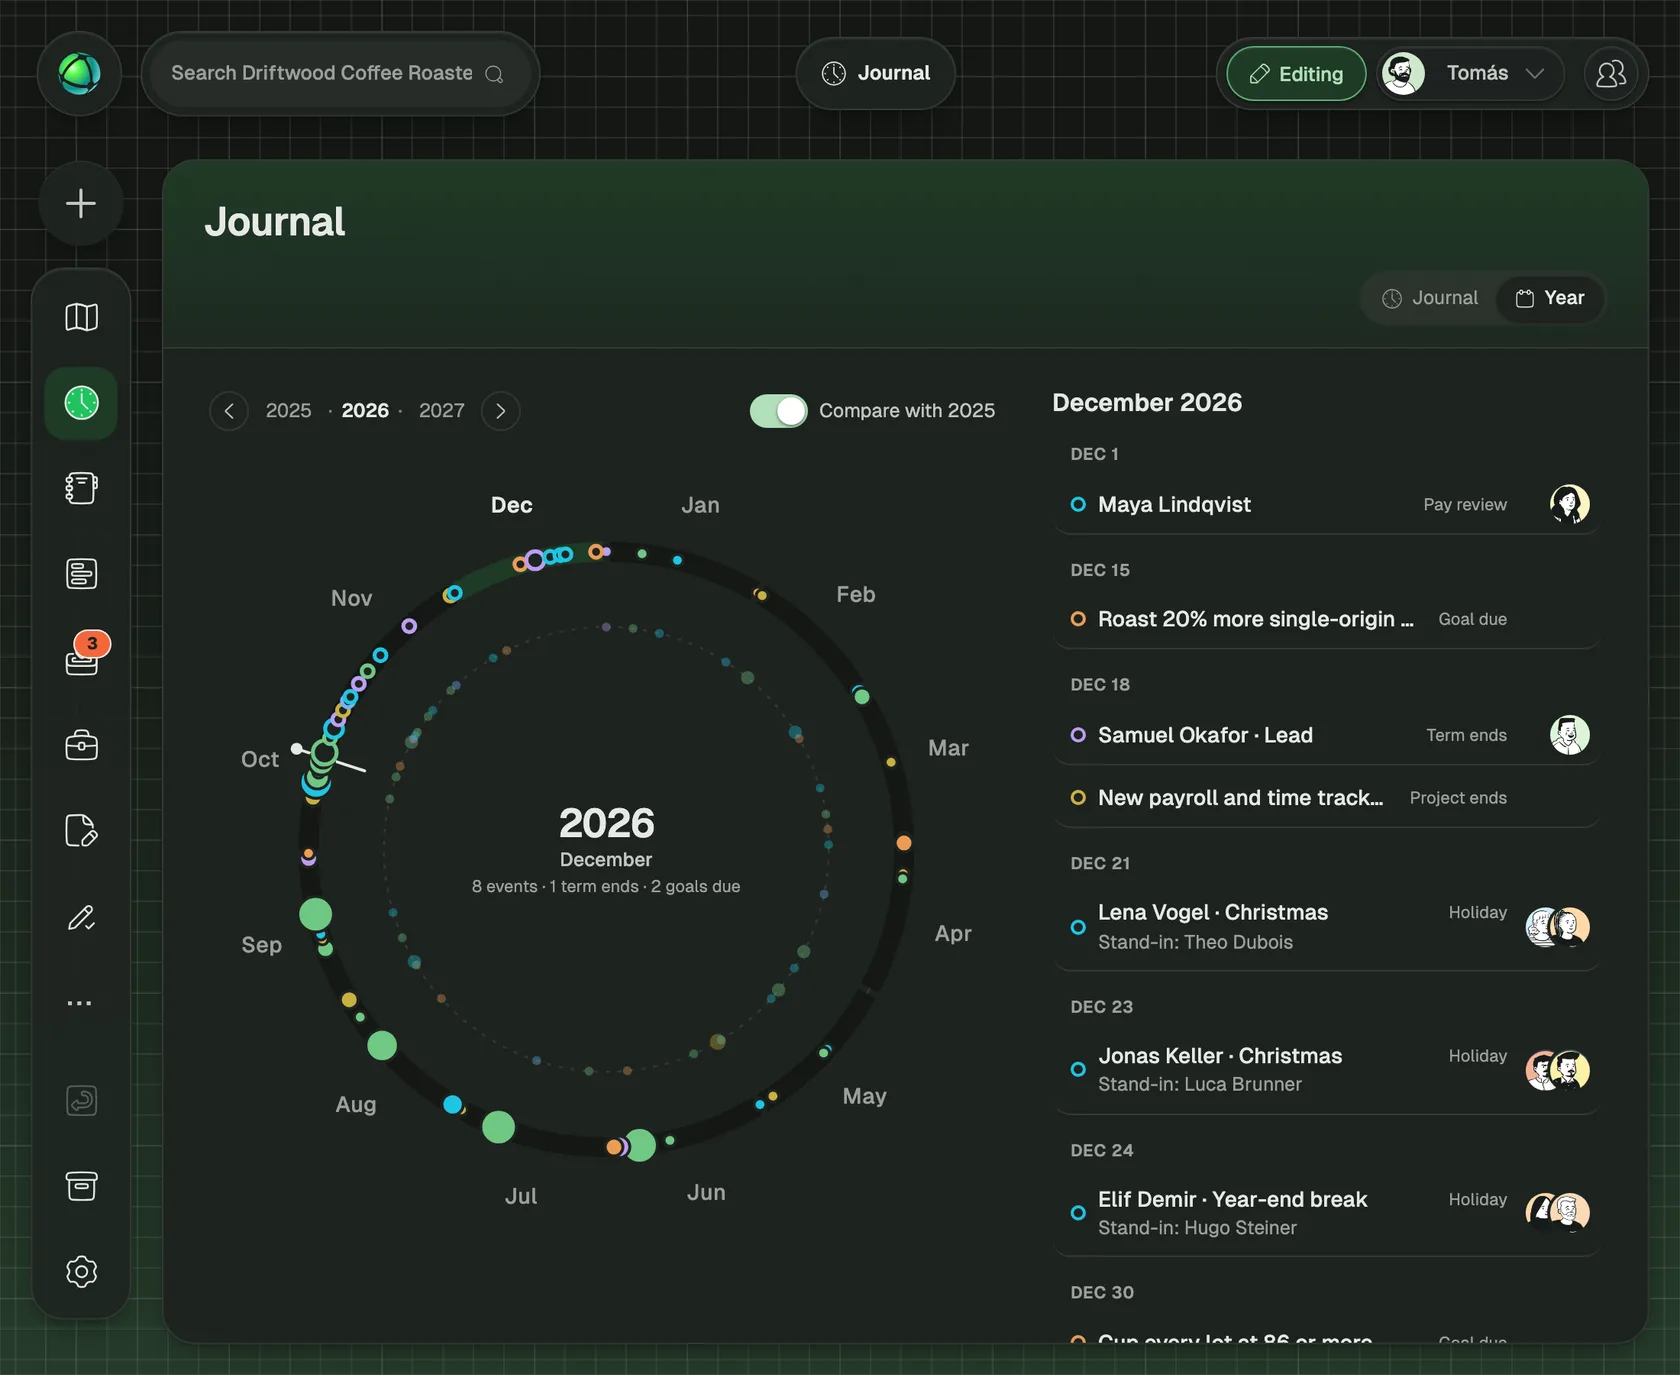This screenshot has height=1375, width=1680.
Task: Select Jun label on year wheel
Action: (706, 1192)
